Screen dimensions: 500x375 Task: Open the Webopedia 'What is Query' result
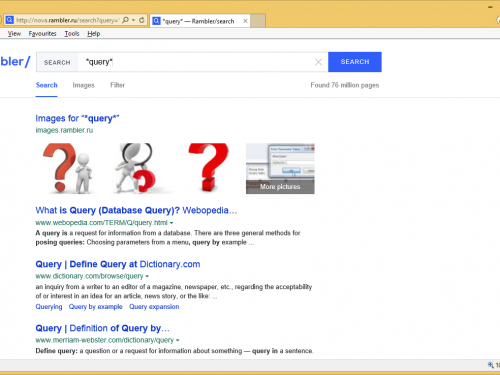pyautogui.click(x=136, y=211)
